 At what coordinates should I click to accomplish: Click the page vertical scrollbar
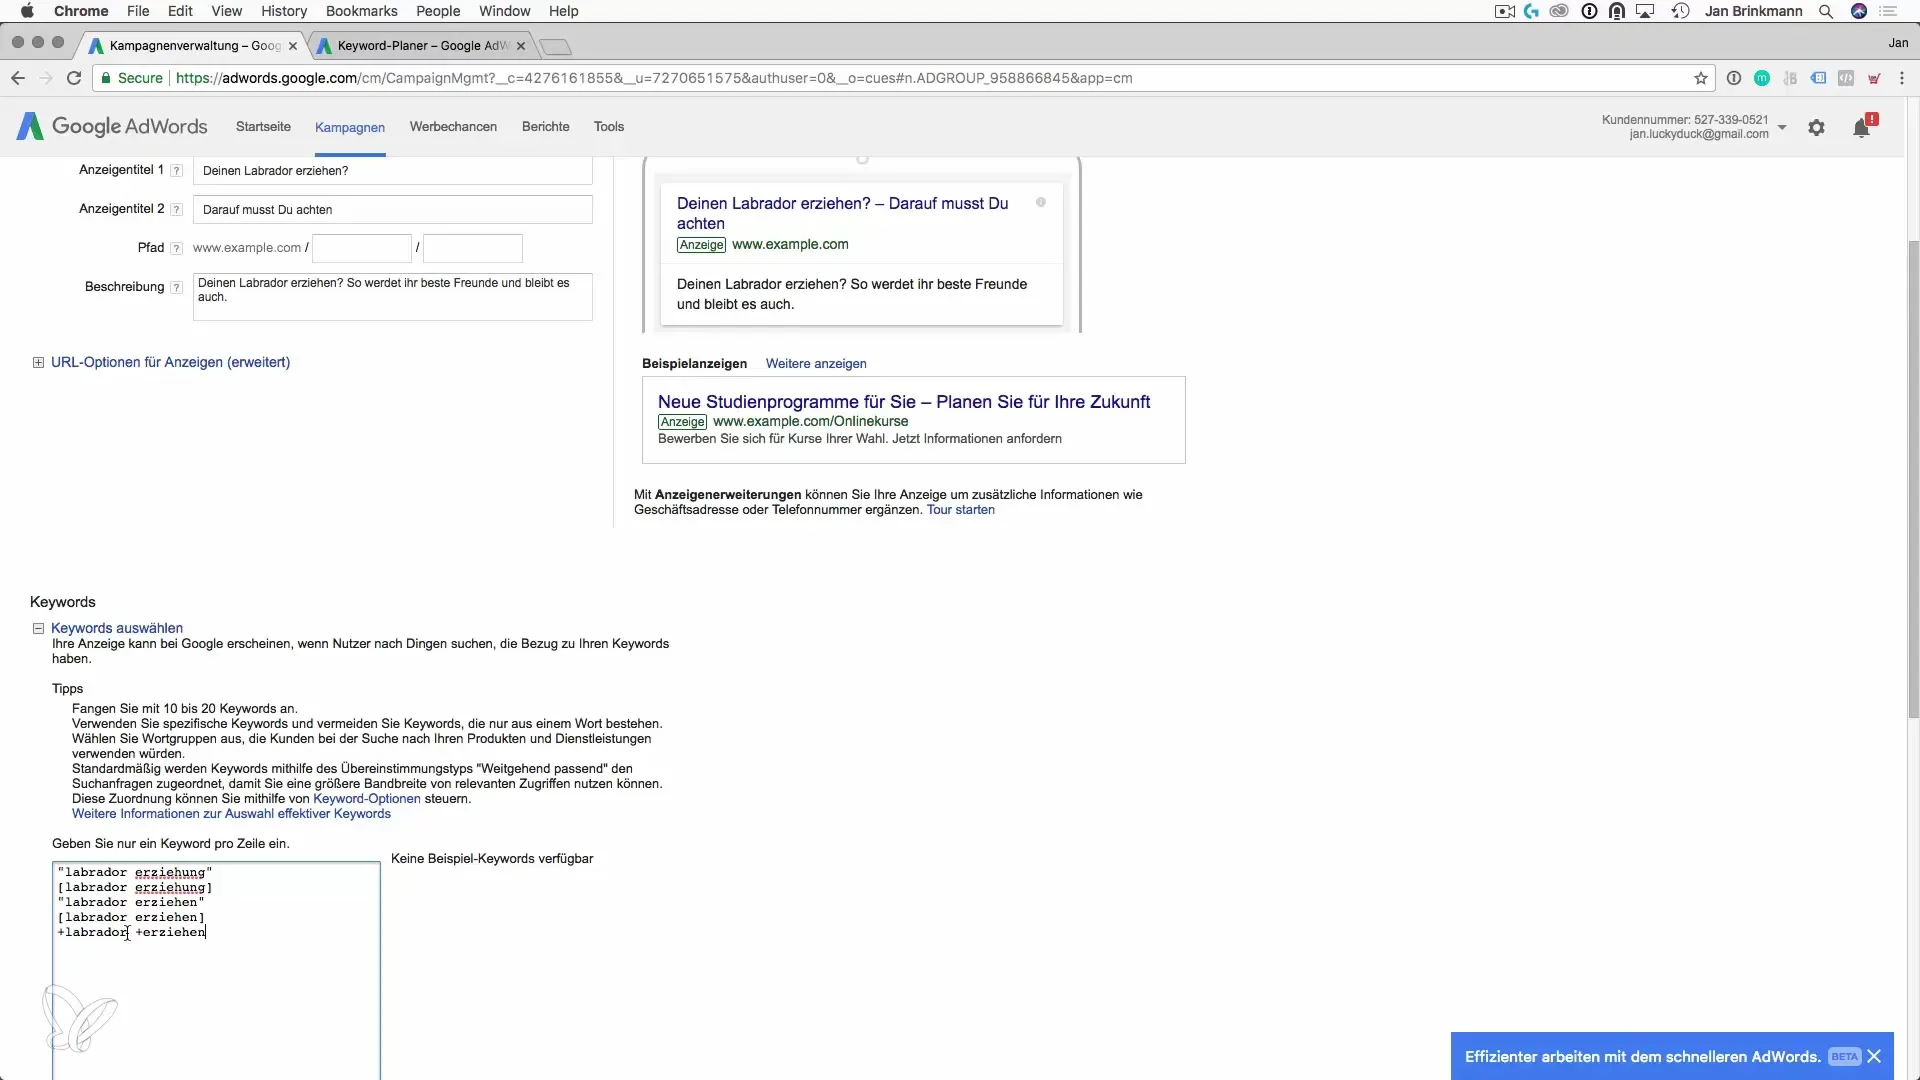point(1913,480)
